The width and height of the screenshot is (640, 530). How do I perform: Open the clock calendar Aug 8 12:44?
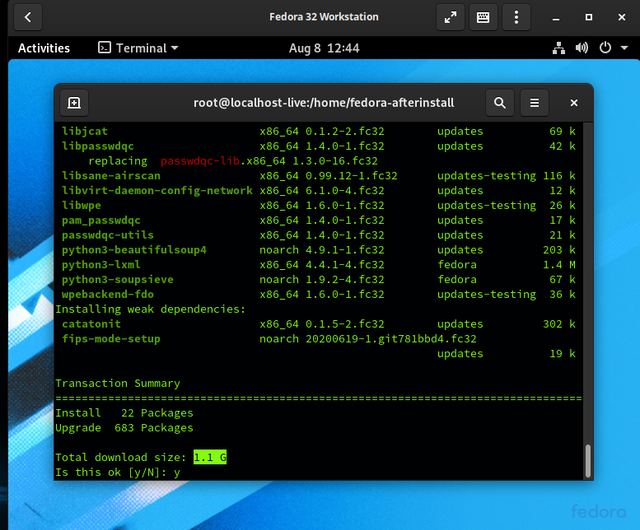click(x=324, y=48)
